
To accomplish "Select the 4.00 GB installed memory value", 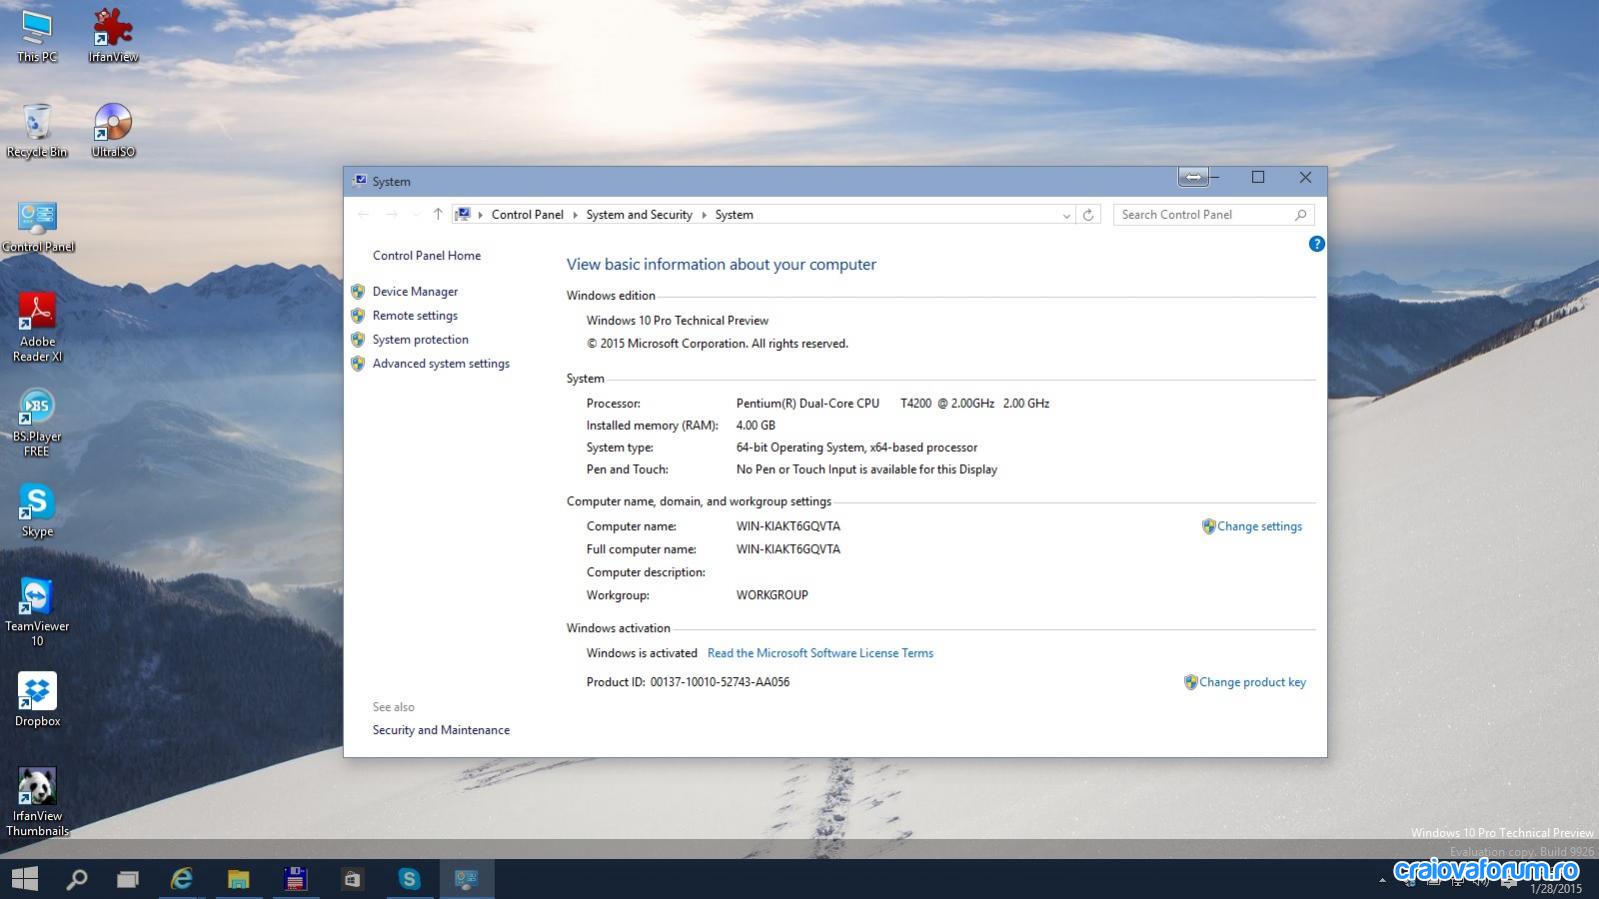I will pos(756,425).
